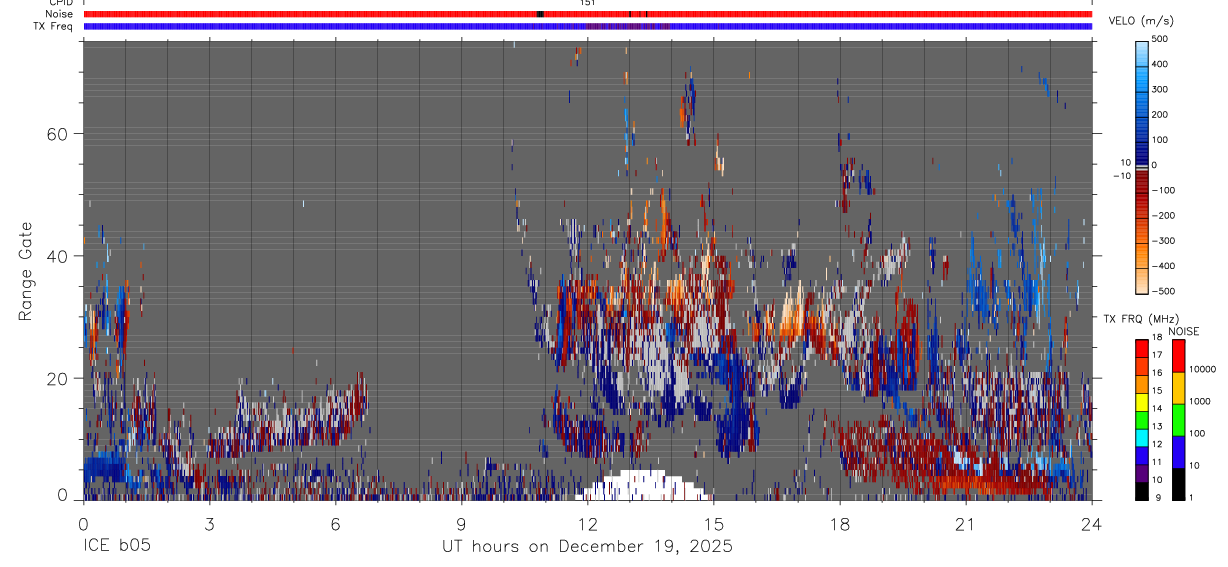Click the 'UT hours on December 19, 2025' caption
The width and height of the screenshot is (1228, 567).
[587, 547]
